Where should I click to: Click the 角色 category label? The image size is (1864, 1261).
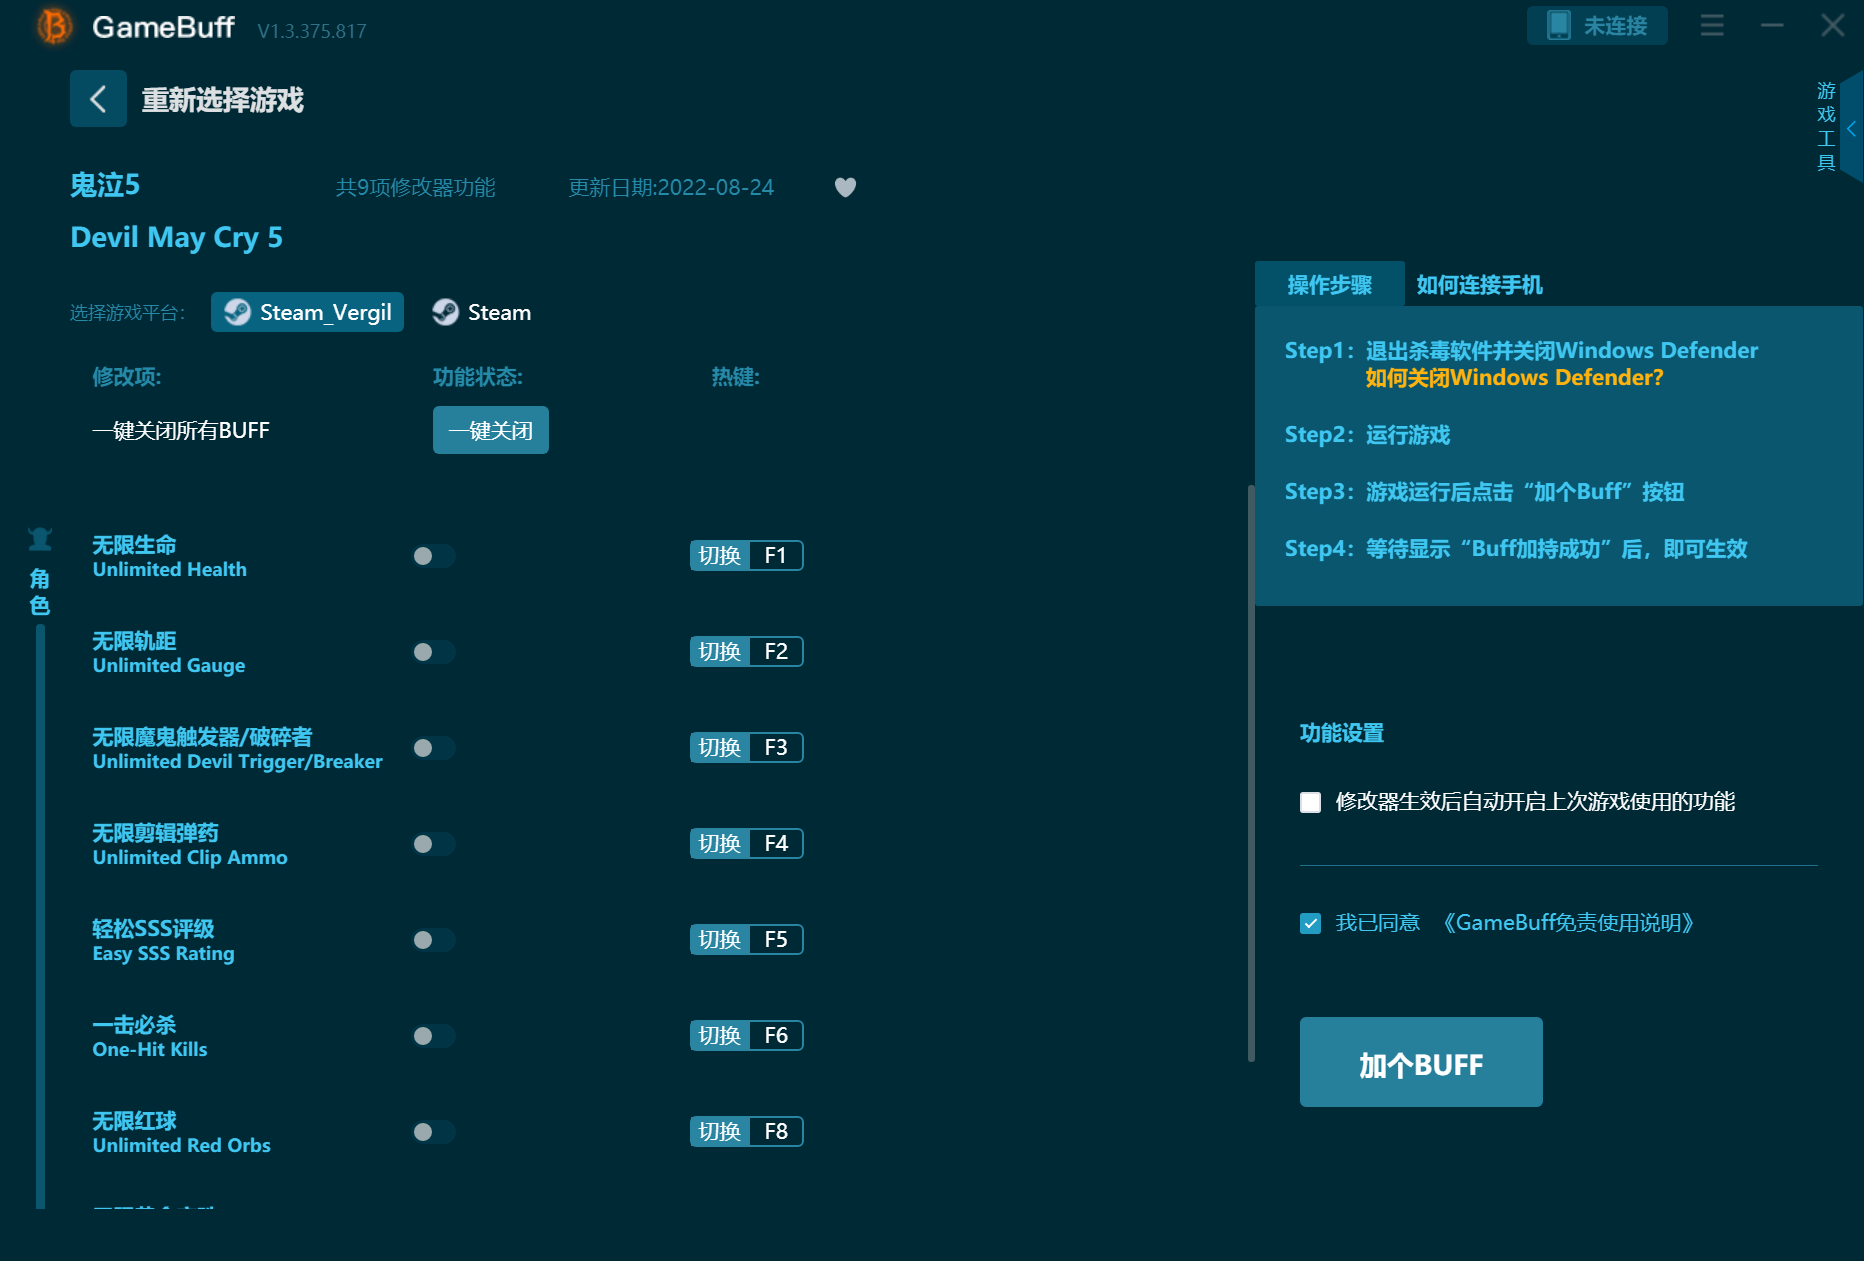pyautogui.click(x=40, y=592)
